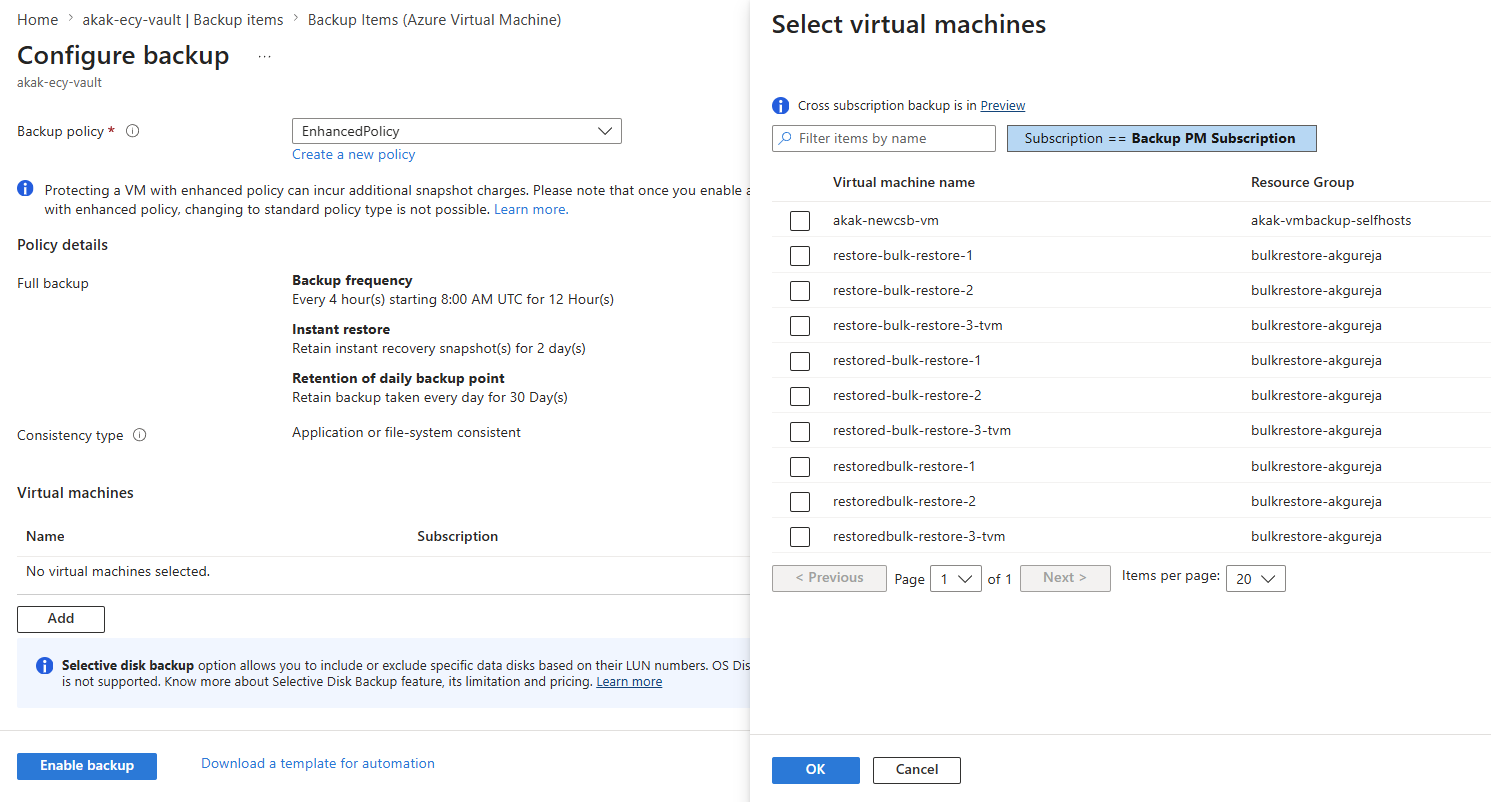Click the restored-bulk-restore-3-tvm name text
The width and height of the screenshot is (1491, 802).
tap(922, 430)
